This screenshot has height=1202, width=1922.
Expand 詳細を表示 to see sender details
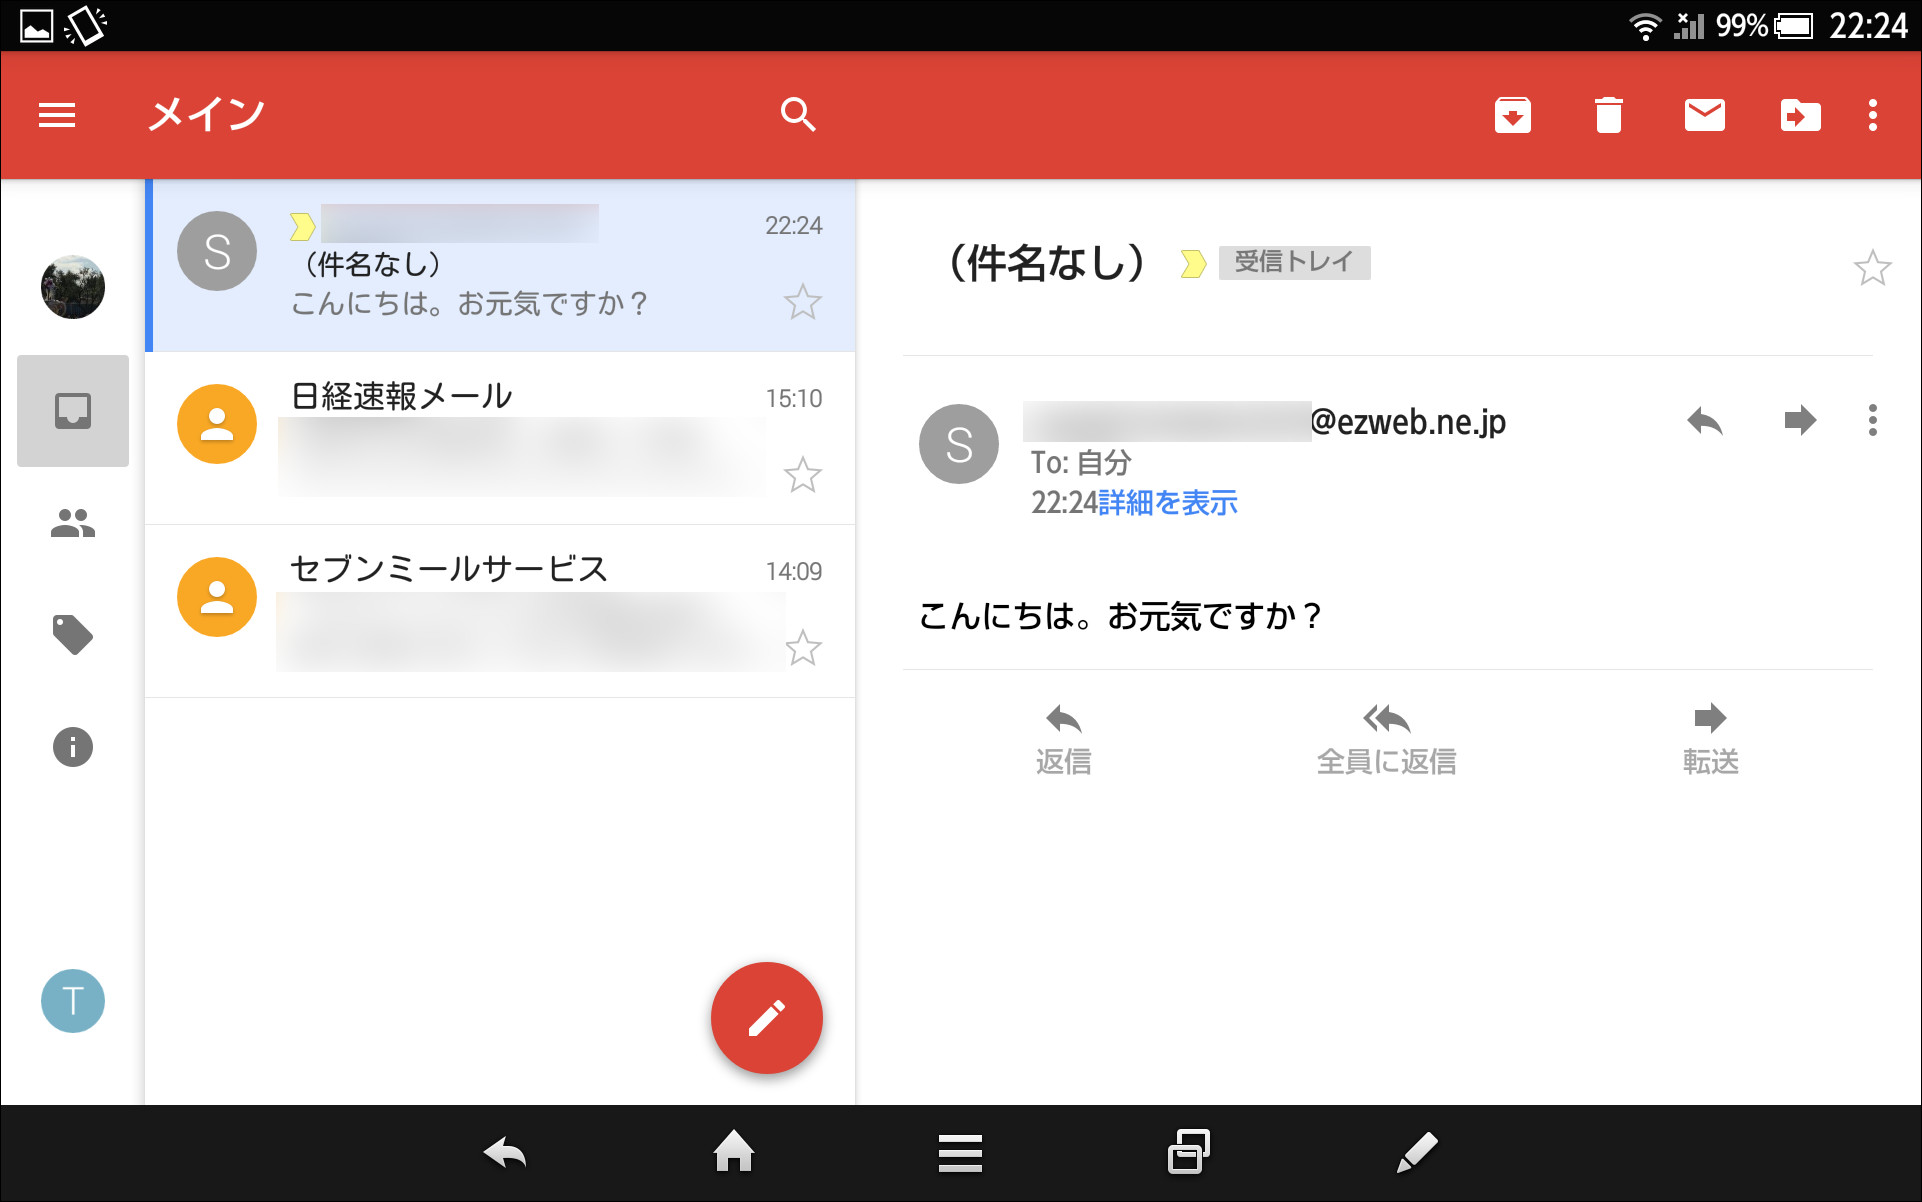(x=1166, y=503)
